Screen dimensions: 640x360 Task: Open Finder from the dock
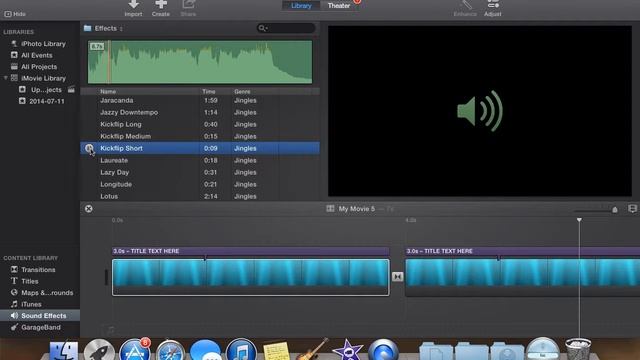click(x=64, y=351)
